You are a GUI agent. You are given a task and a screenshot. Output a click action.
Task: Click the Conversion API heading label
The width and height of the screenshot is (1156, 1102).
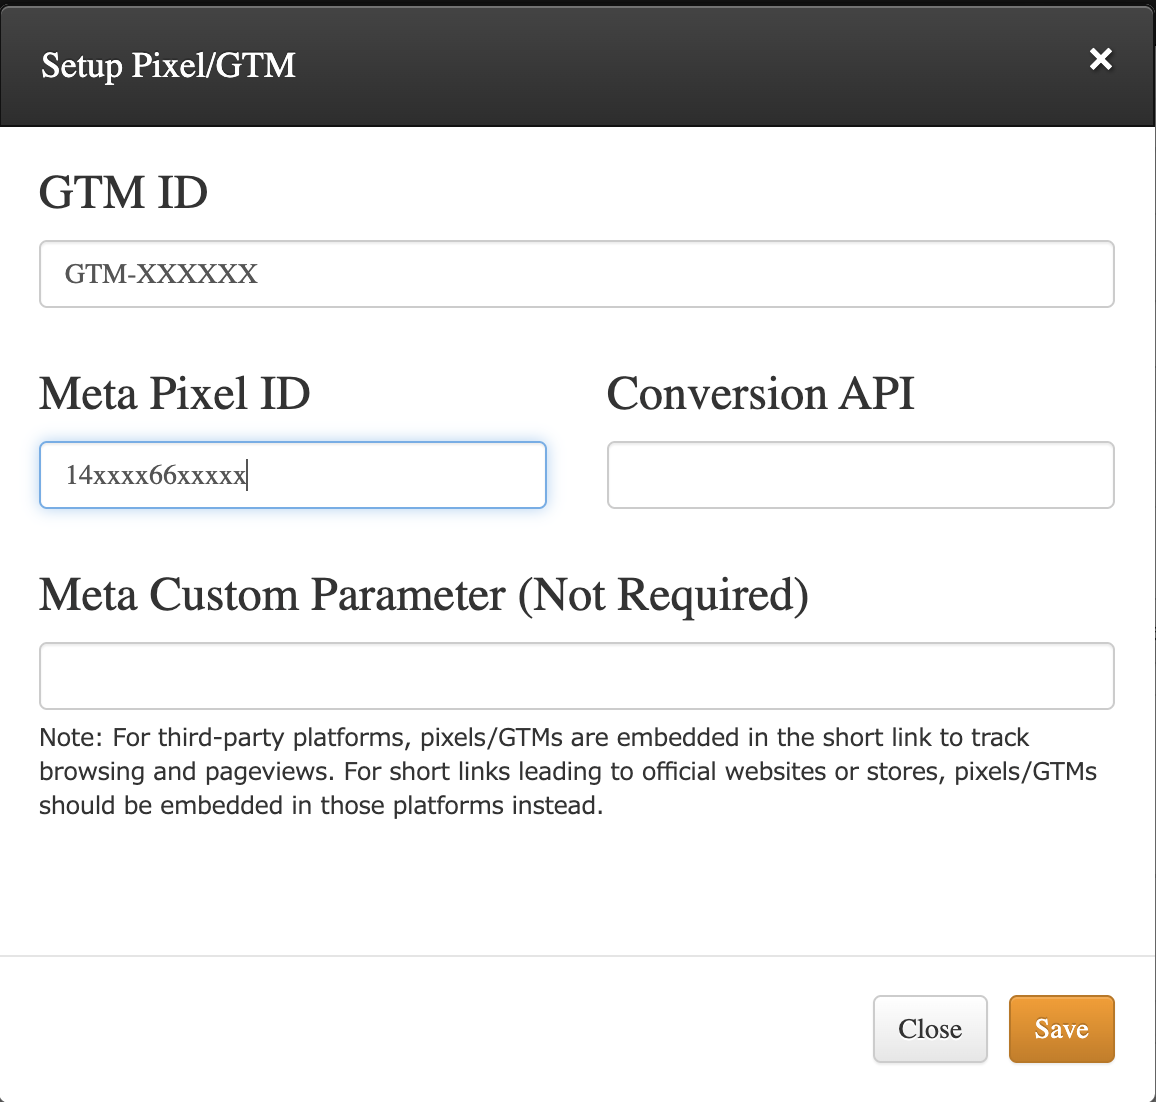pos(760,393)
